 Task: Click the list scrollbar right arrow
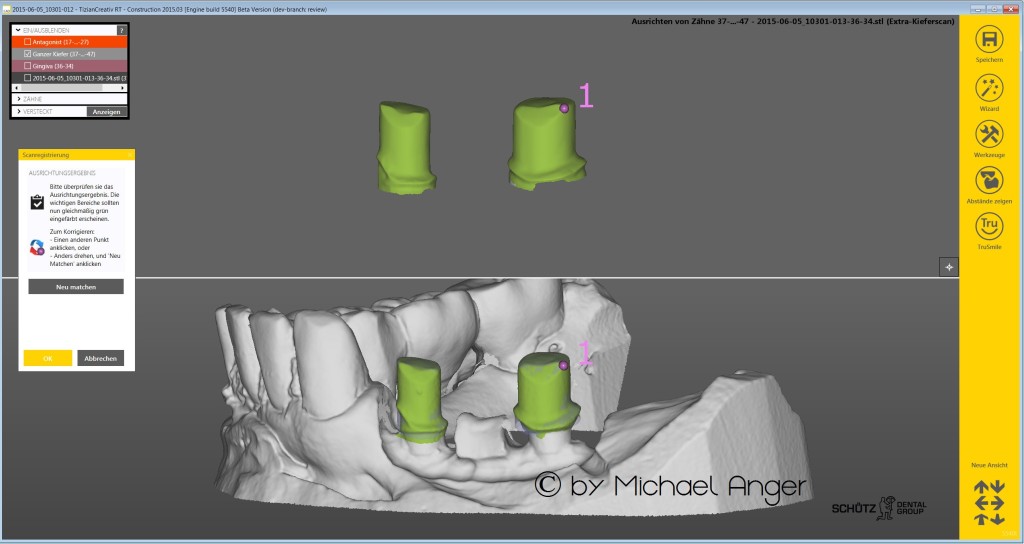[123, 88]
